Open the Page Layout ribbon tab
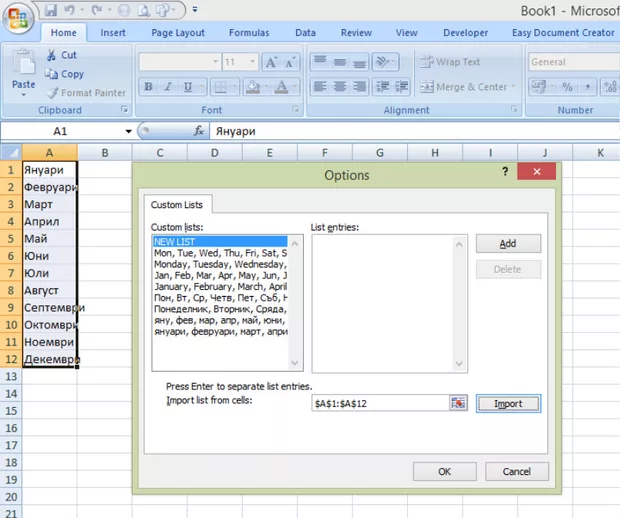Screen dimensions: 620x518 pos(177,32)
